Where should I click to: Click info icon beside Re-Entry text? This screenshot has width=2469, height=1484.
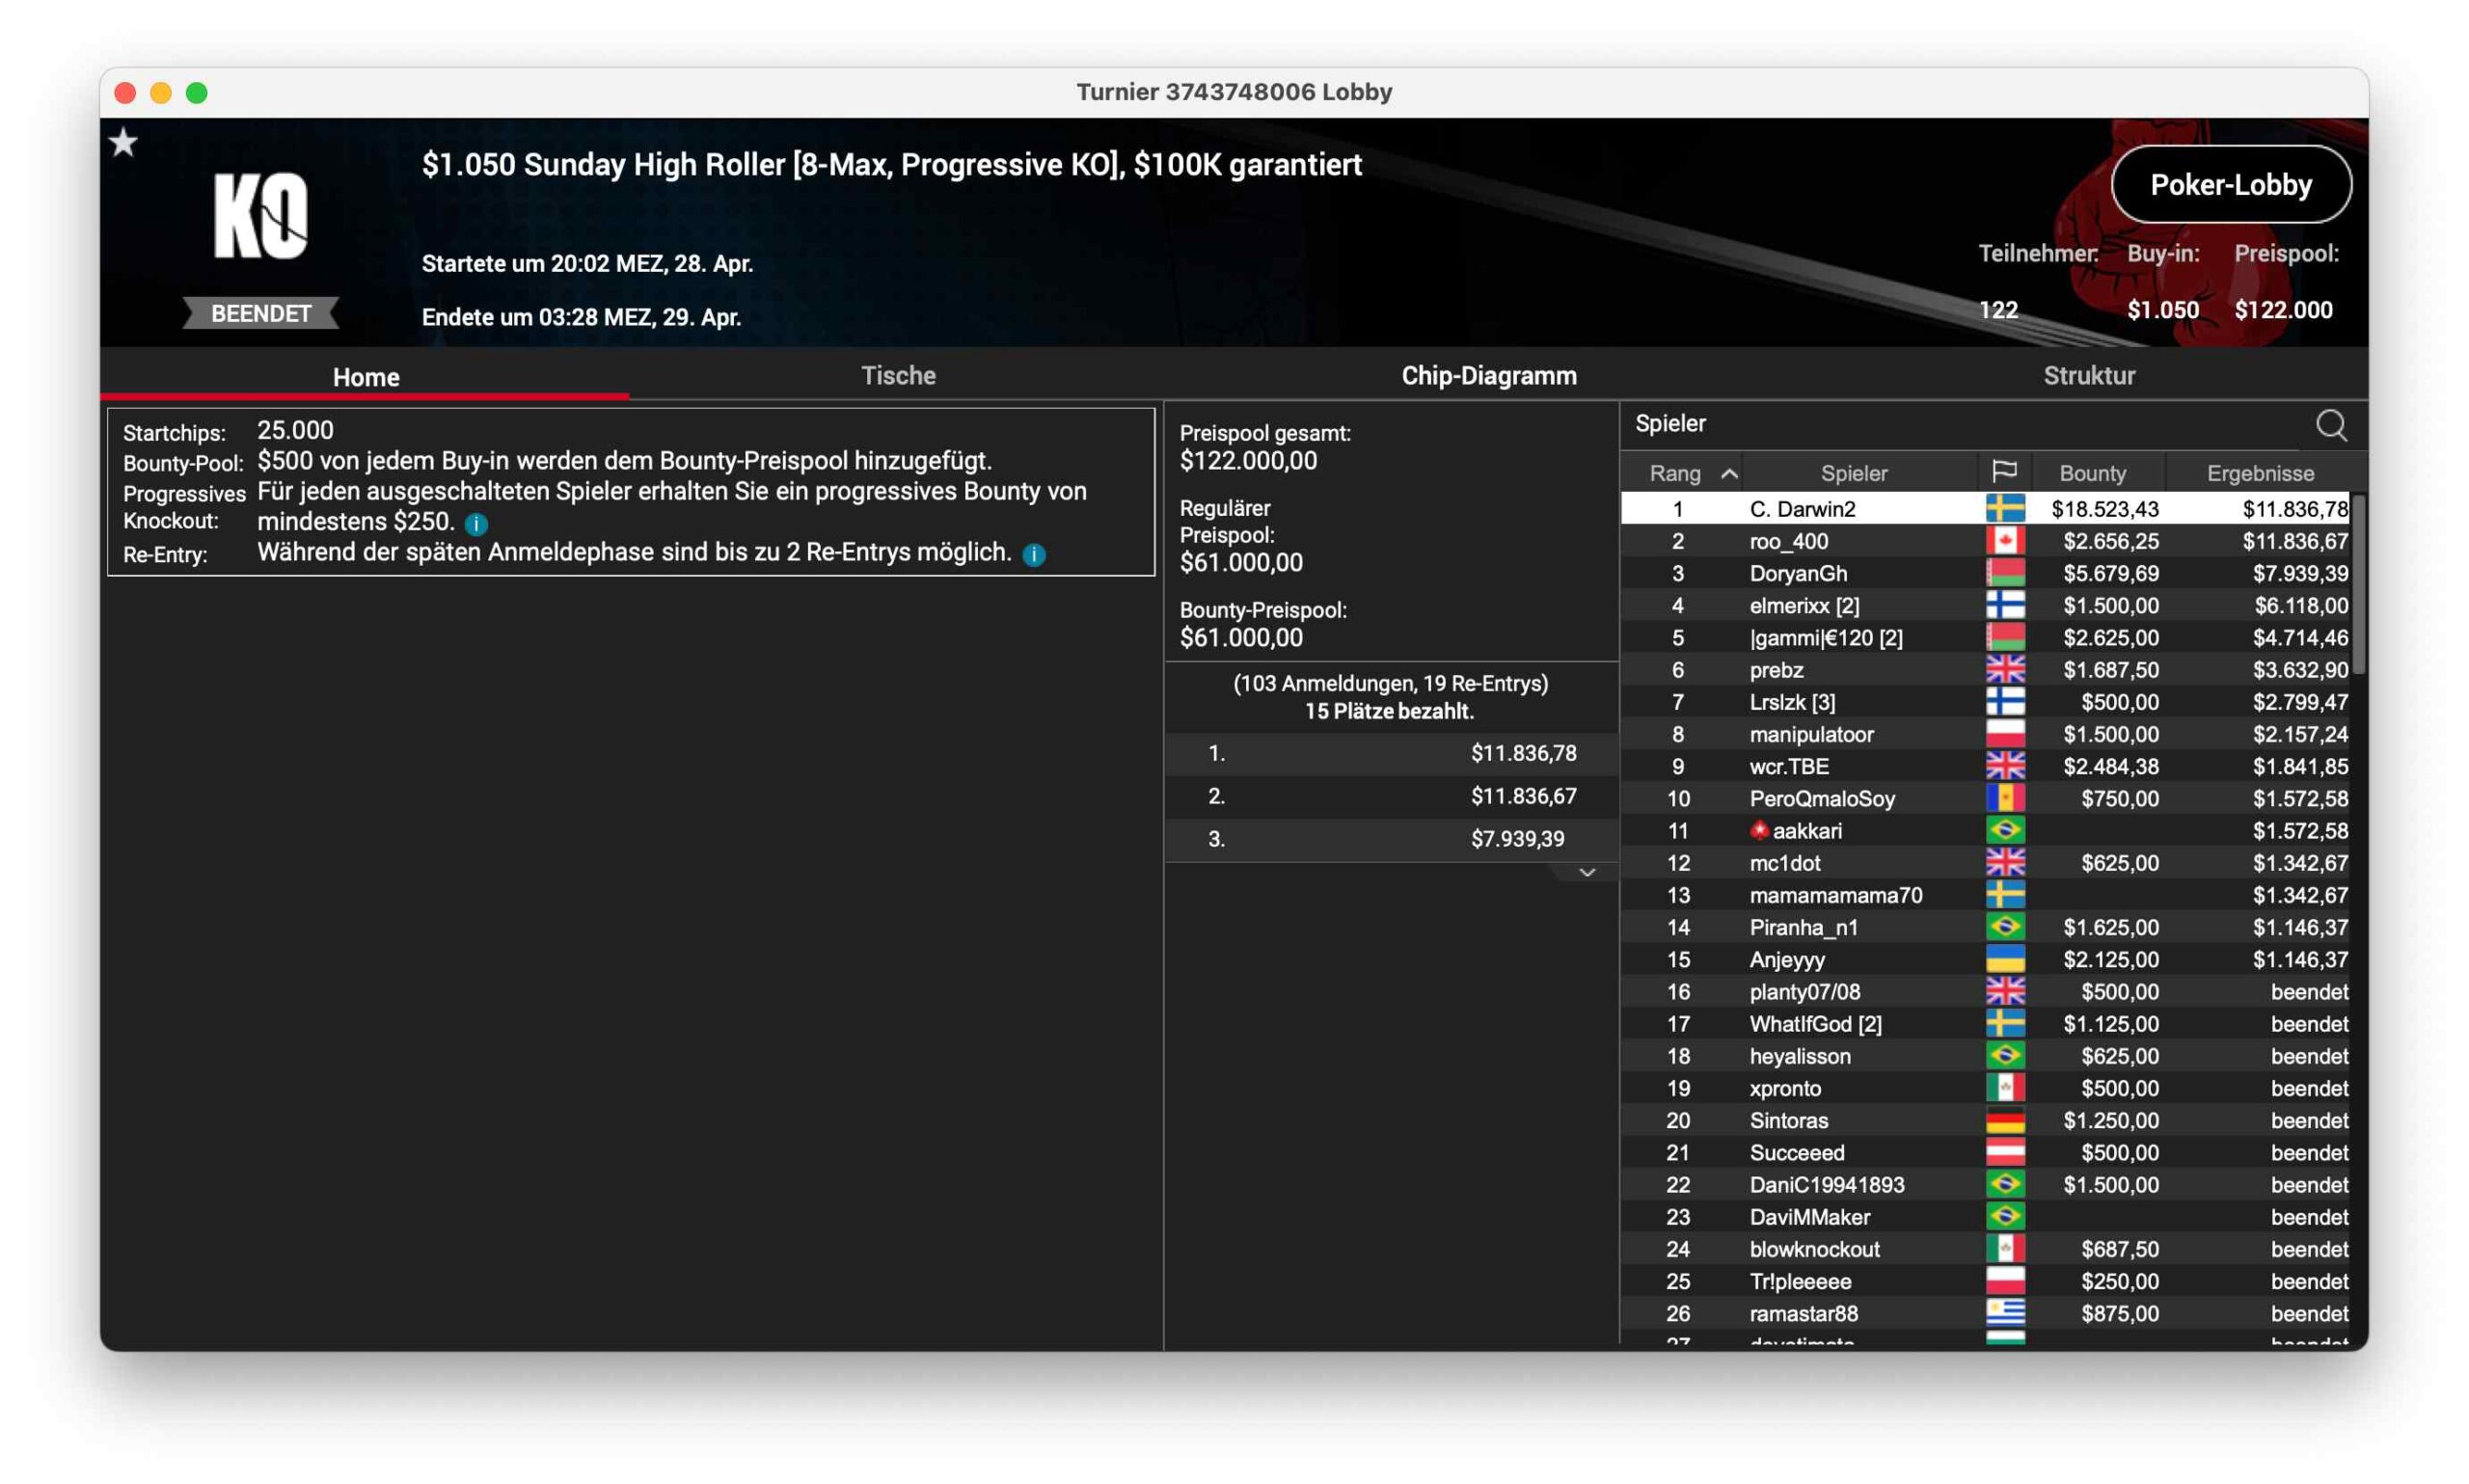pos(1034,555)
